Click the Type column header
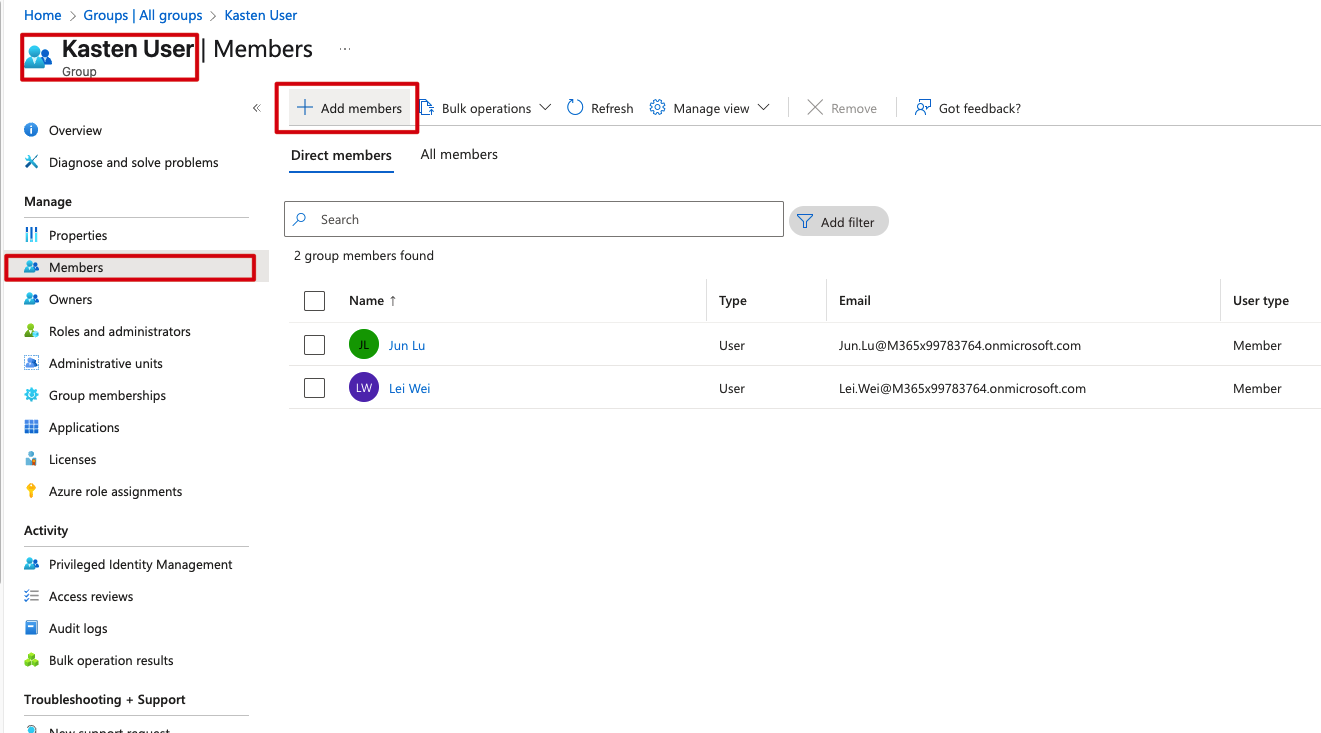Screen dimensions: 1321x733 pos(733,300)
